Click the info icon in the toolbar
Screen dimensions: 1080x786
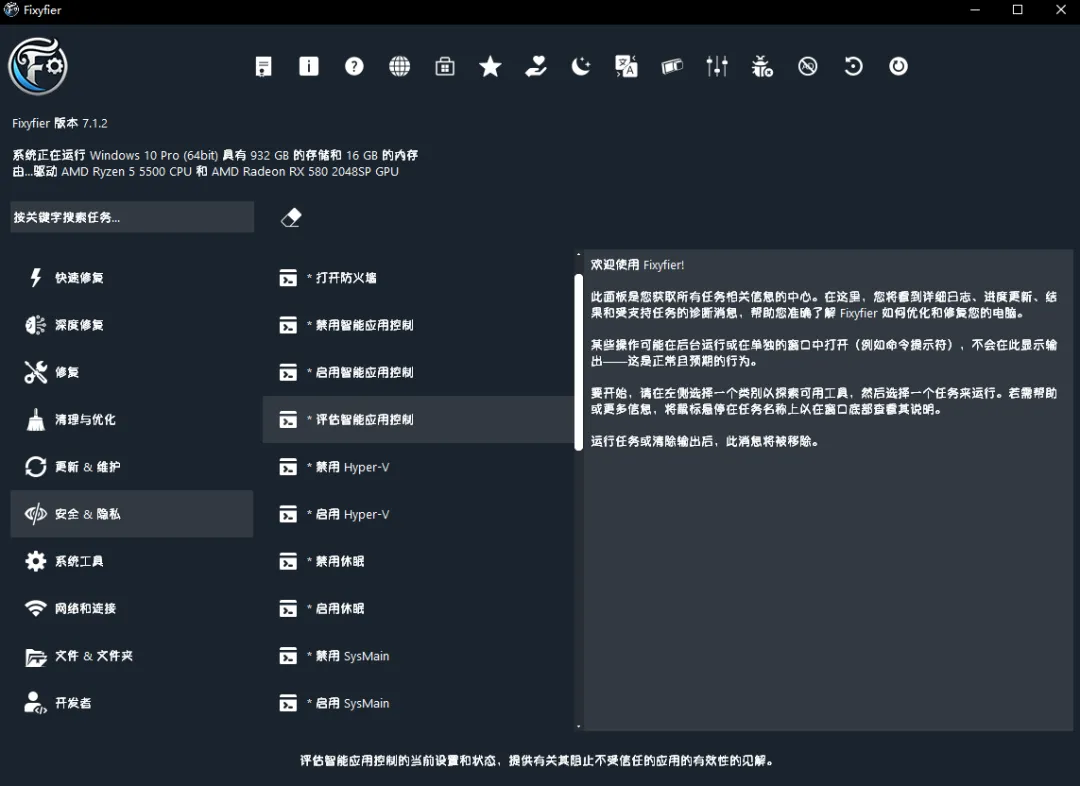(309, 66)
